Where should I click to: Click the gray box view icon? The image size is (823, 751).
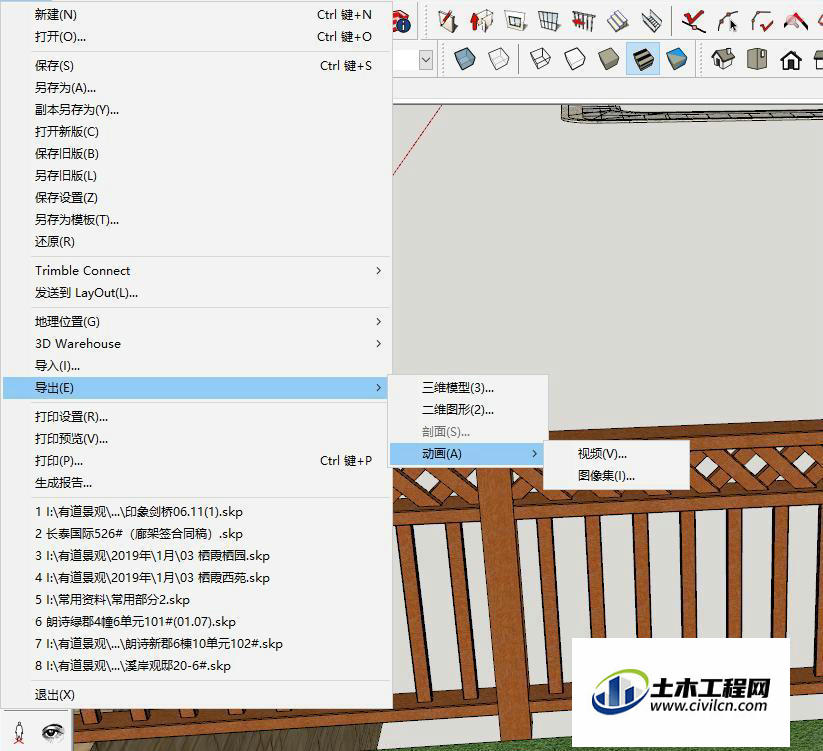[757, 59]
